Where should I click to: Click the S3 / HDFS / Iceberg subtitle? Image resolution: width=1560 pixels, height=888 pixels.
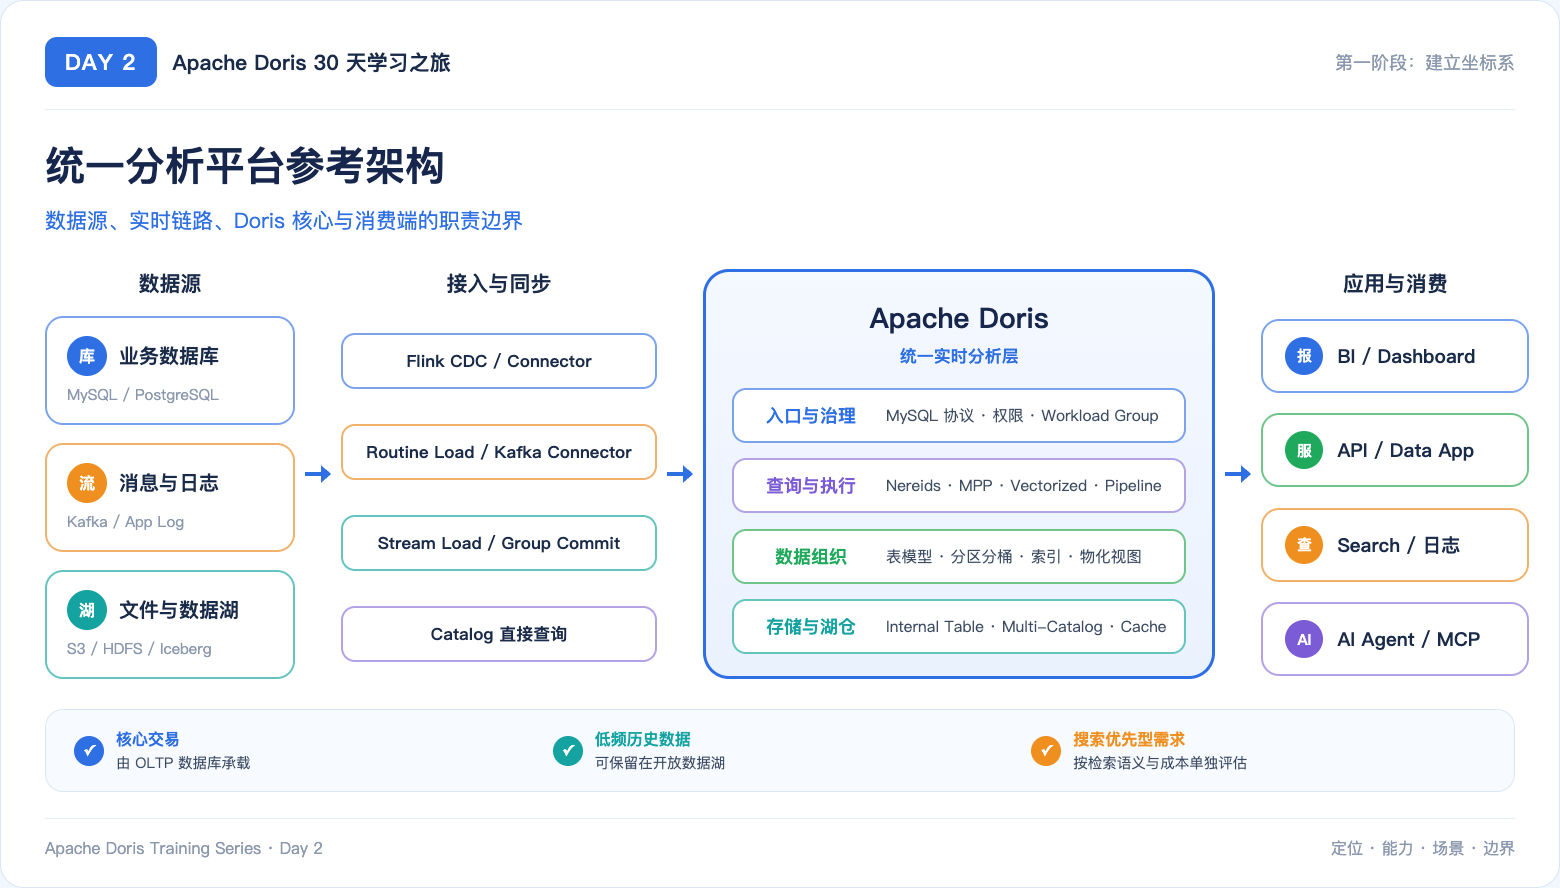[140, 649]
